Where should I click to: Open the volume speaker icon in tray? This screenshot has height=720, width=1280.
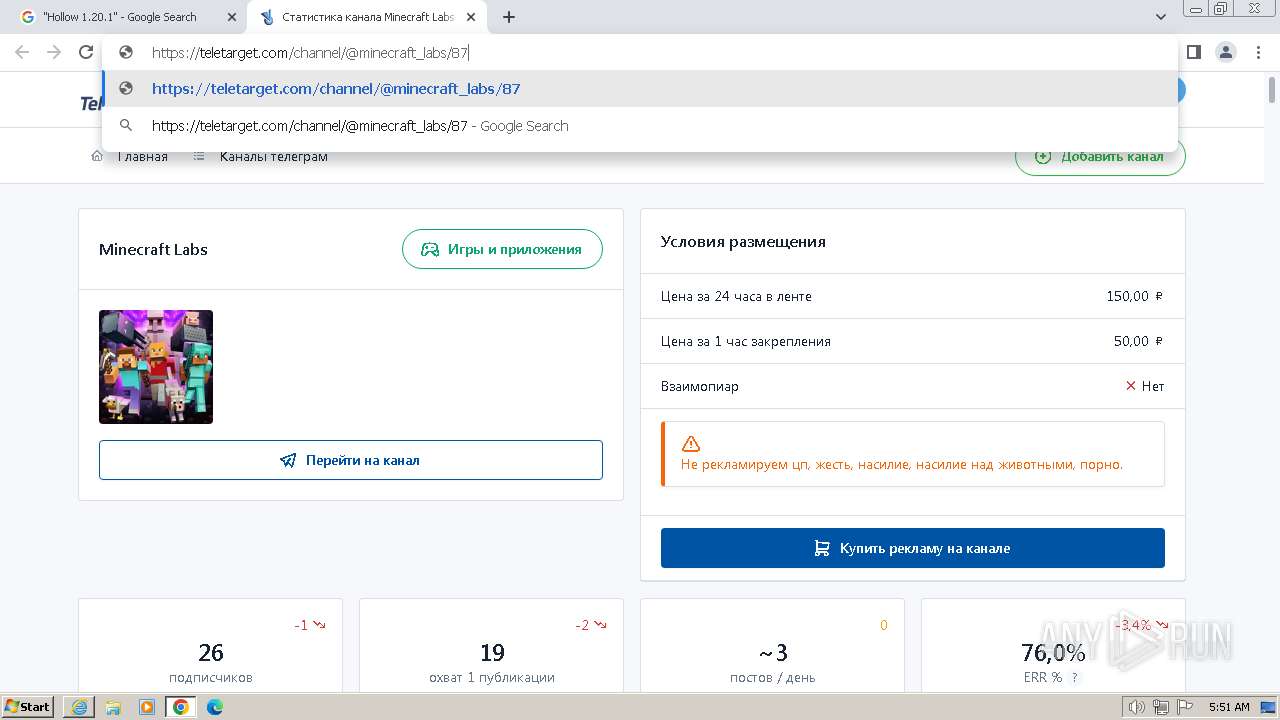(x=1137, y=707)
